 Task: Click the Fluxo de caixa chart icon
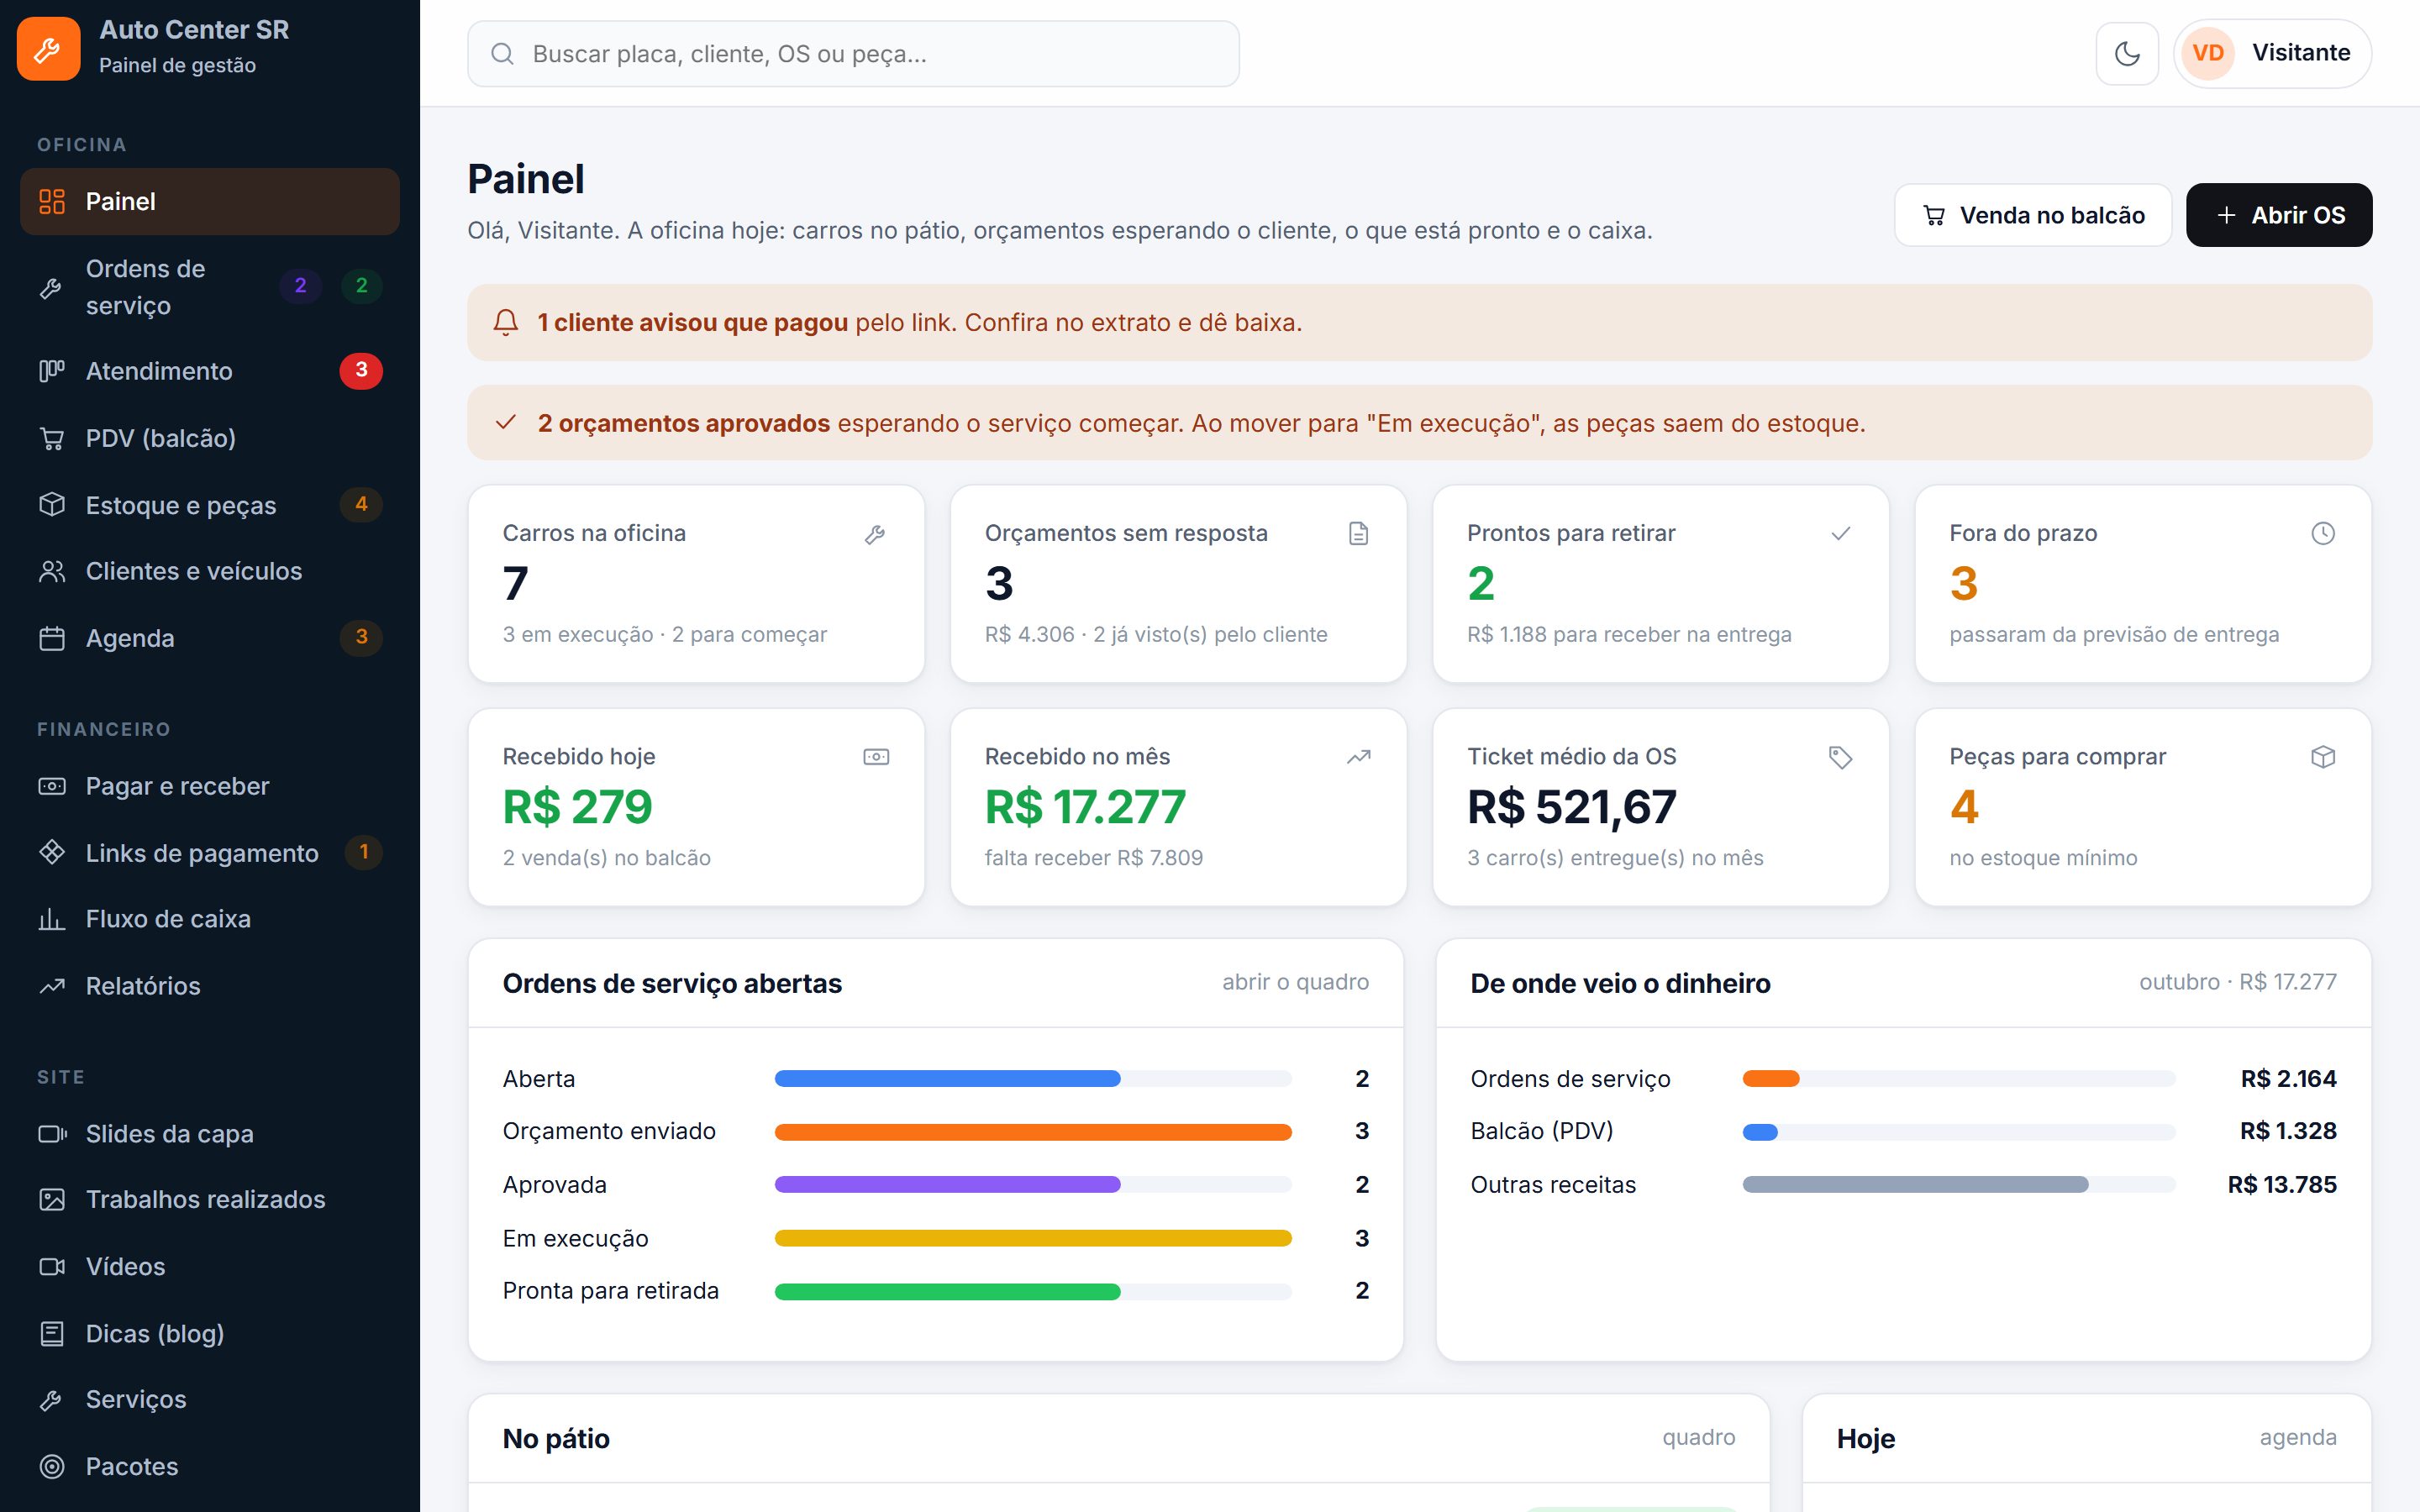pos(51,919)
